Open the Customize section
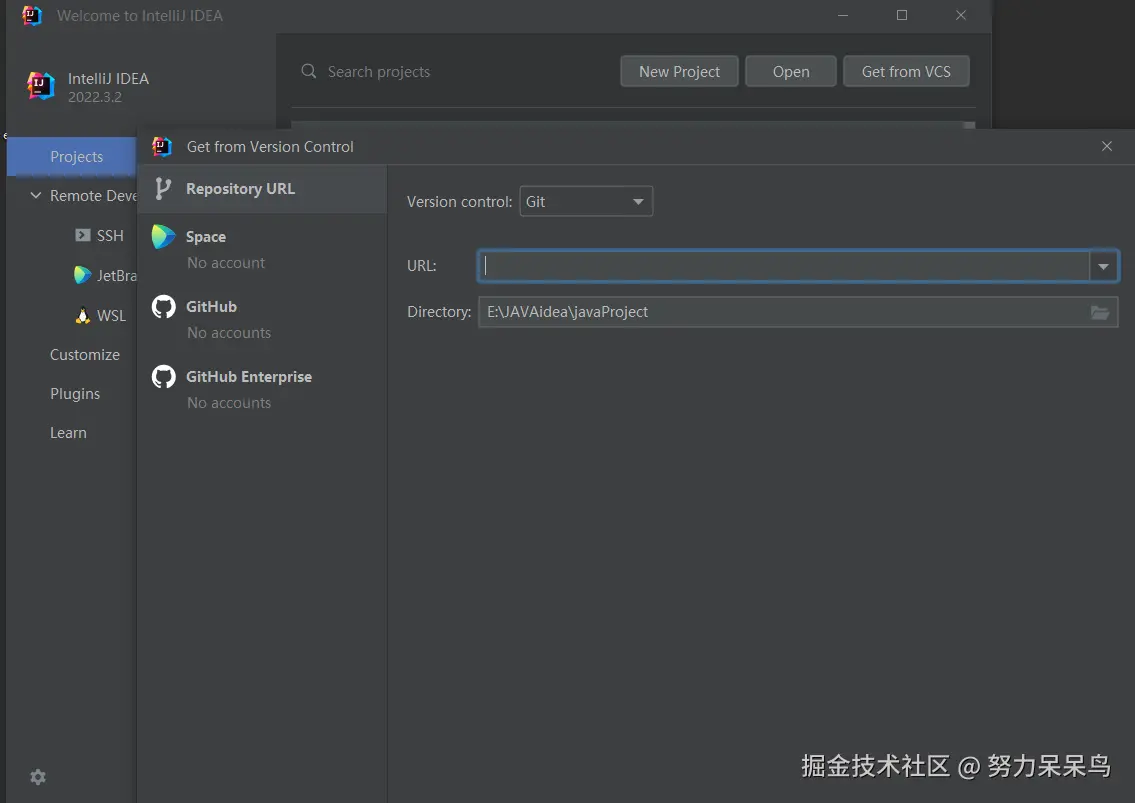The width and height of the screenshot is (1135, 803). 85,355
